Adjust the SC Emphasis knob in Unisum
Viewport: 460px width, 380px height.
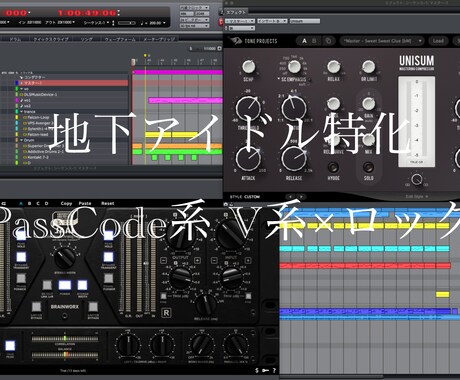pos(294,66)
